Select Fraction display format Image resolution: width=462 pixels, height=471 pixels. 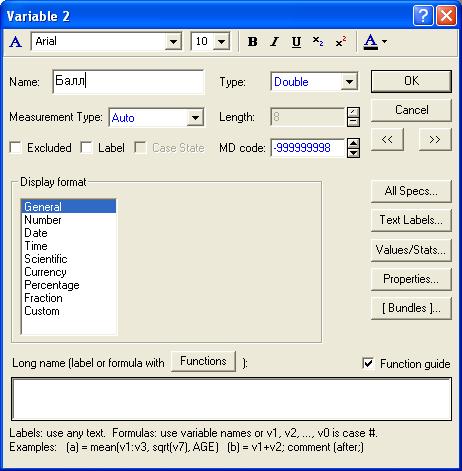pos(69,298)
